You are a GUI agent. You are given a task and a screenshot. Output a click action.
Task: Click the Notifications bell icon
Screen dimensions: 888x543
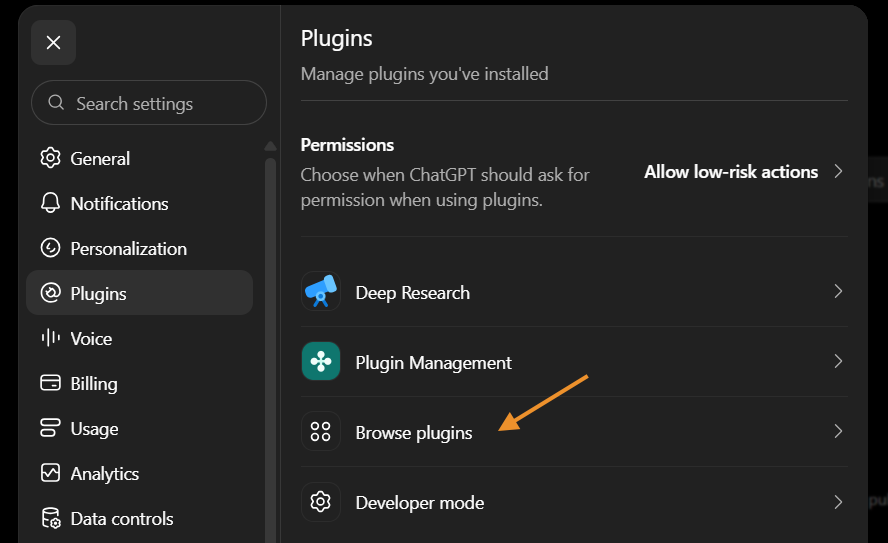(50, 203)
